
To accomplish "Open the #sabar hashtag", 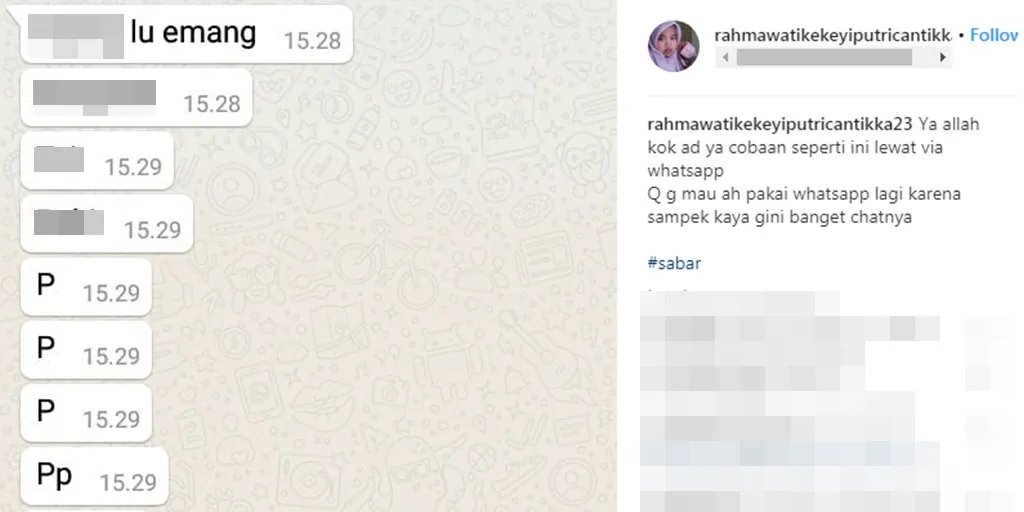I will pos(674,263).
